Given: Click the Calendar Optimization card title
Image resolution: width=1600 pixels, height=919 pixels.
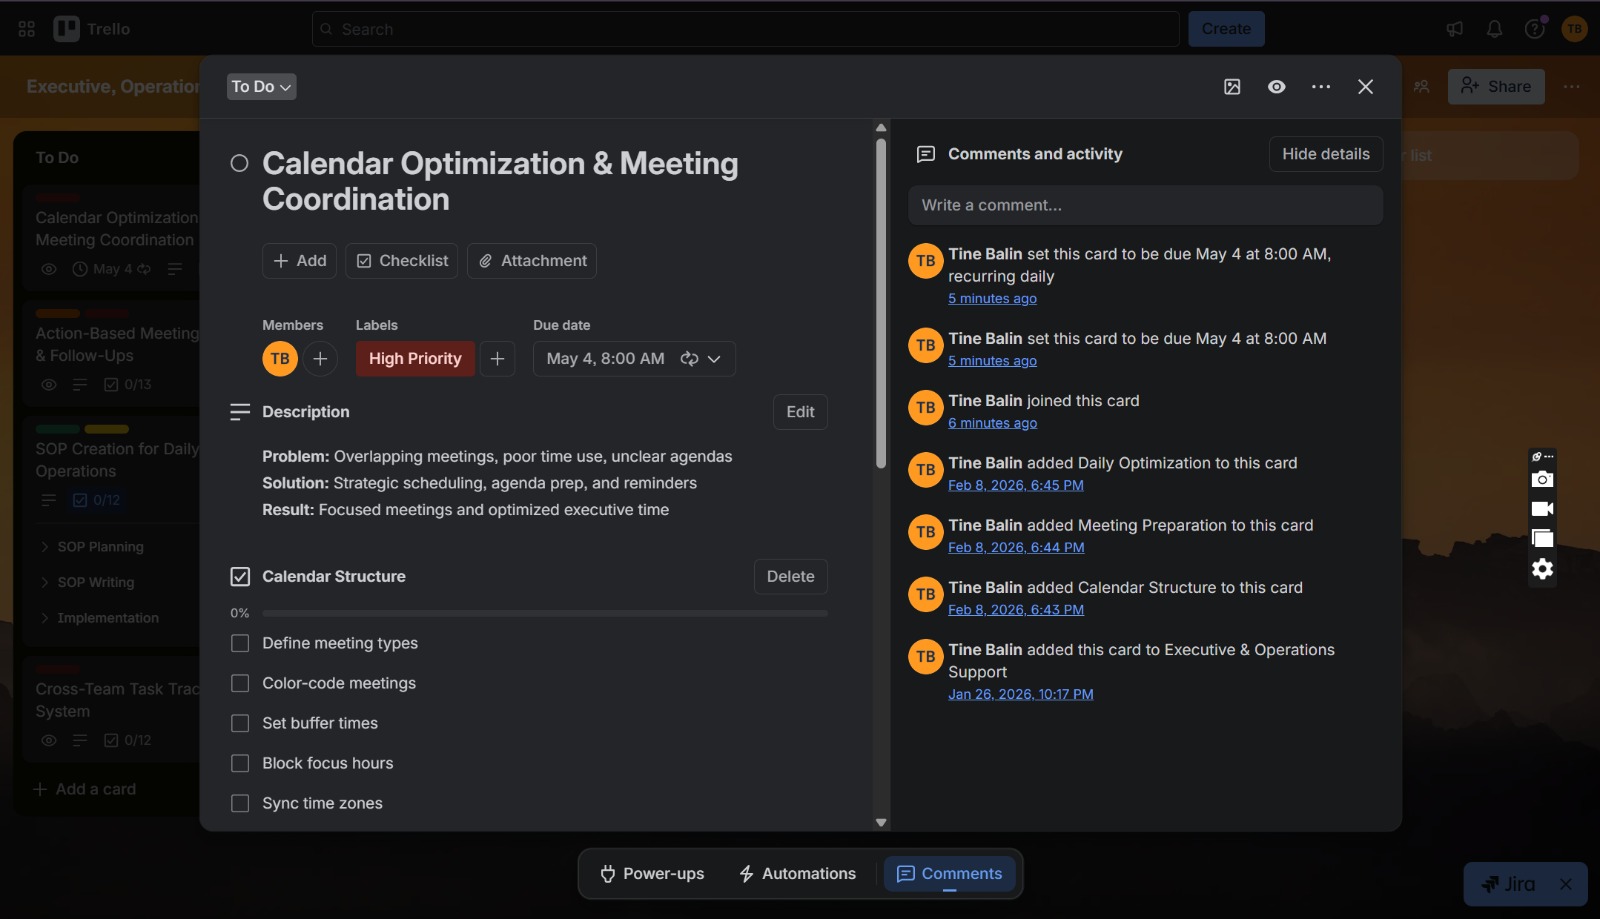Looking at the screenshot, I should click(500, 181).
